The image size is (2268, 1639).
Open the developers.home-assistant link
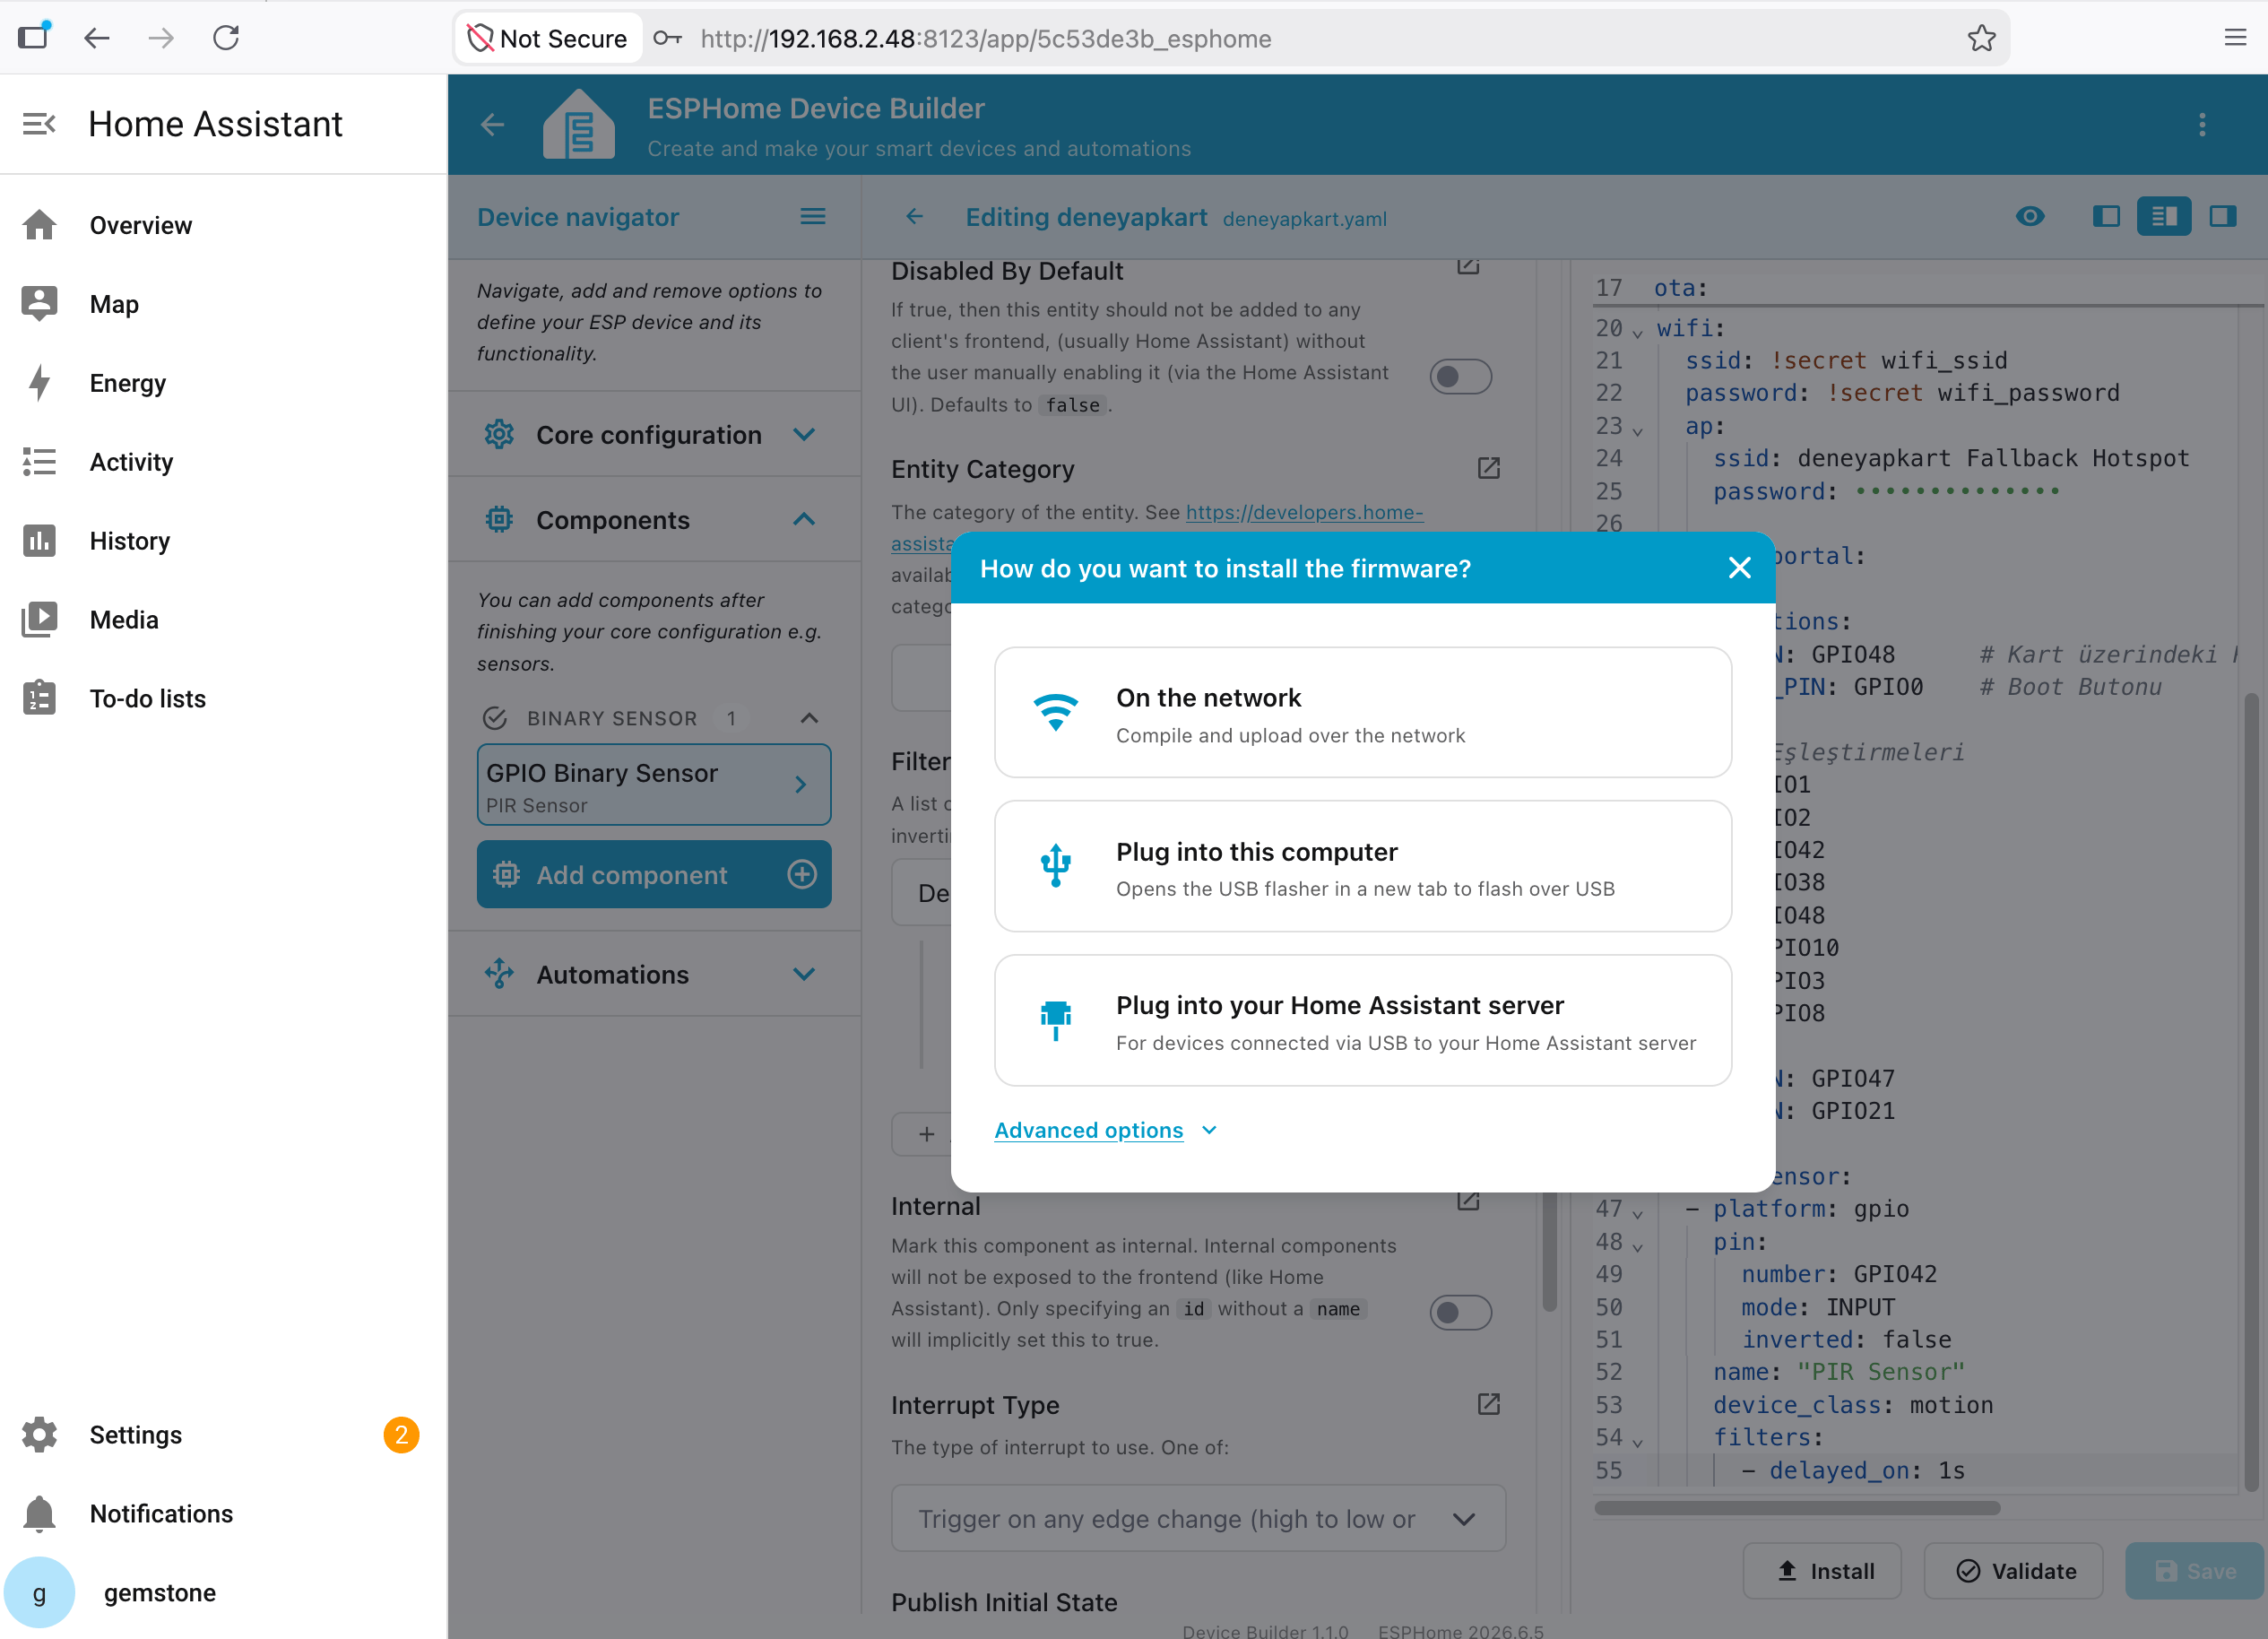pyautogui.click(x=1303, y=512)
